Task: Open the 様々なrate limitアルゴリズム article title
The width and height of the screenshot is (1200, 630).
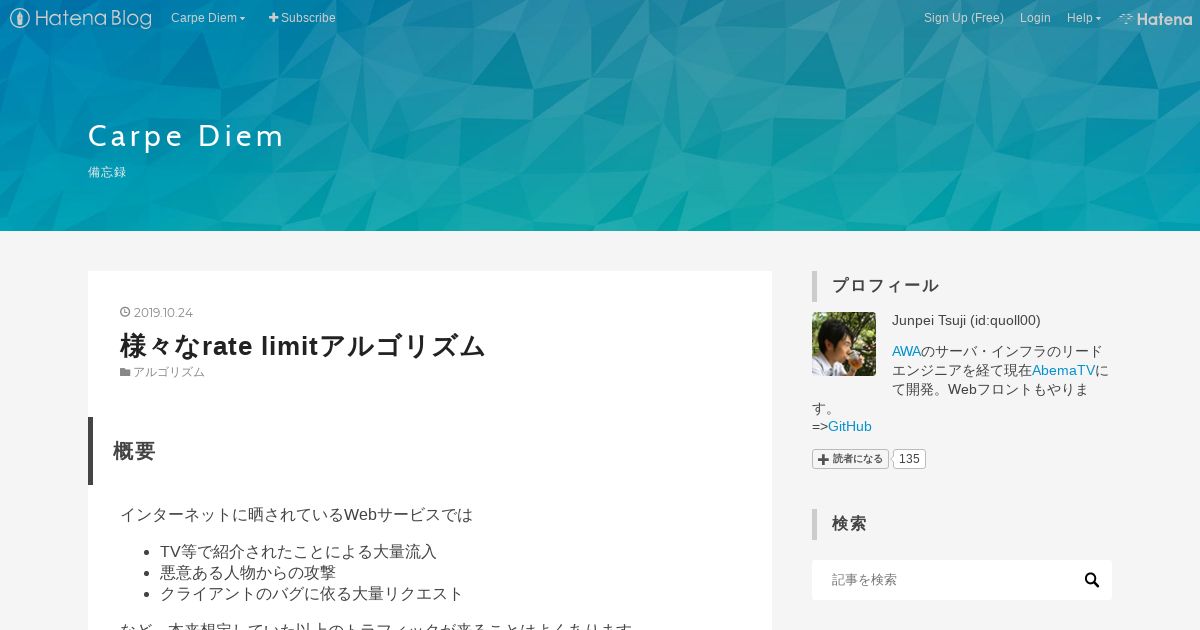Action: click(x=302, y=346)
